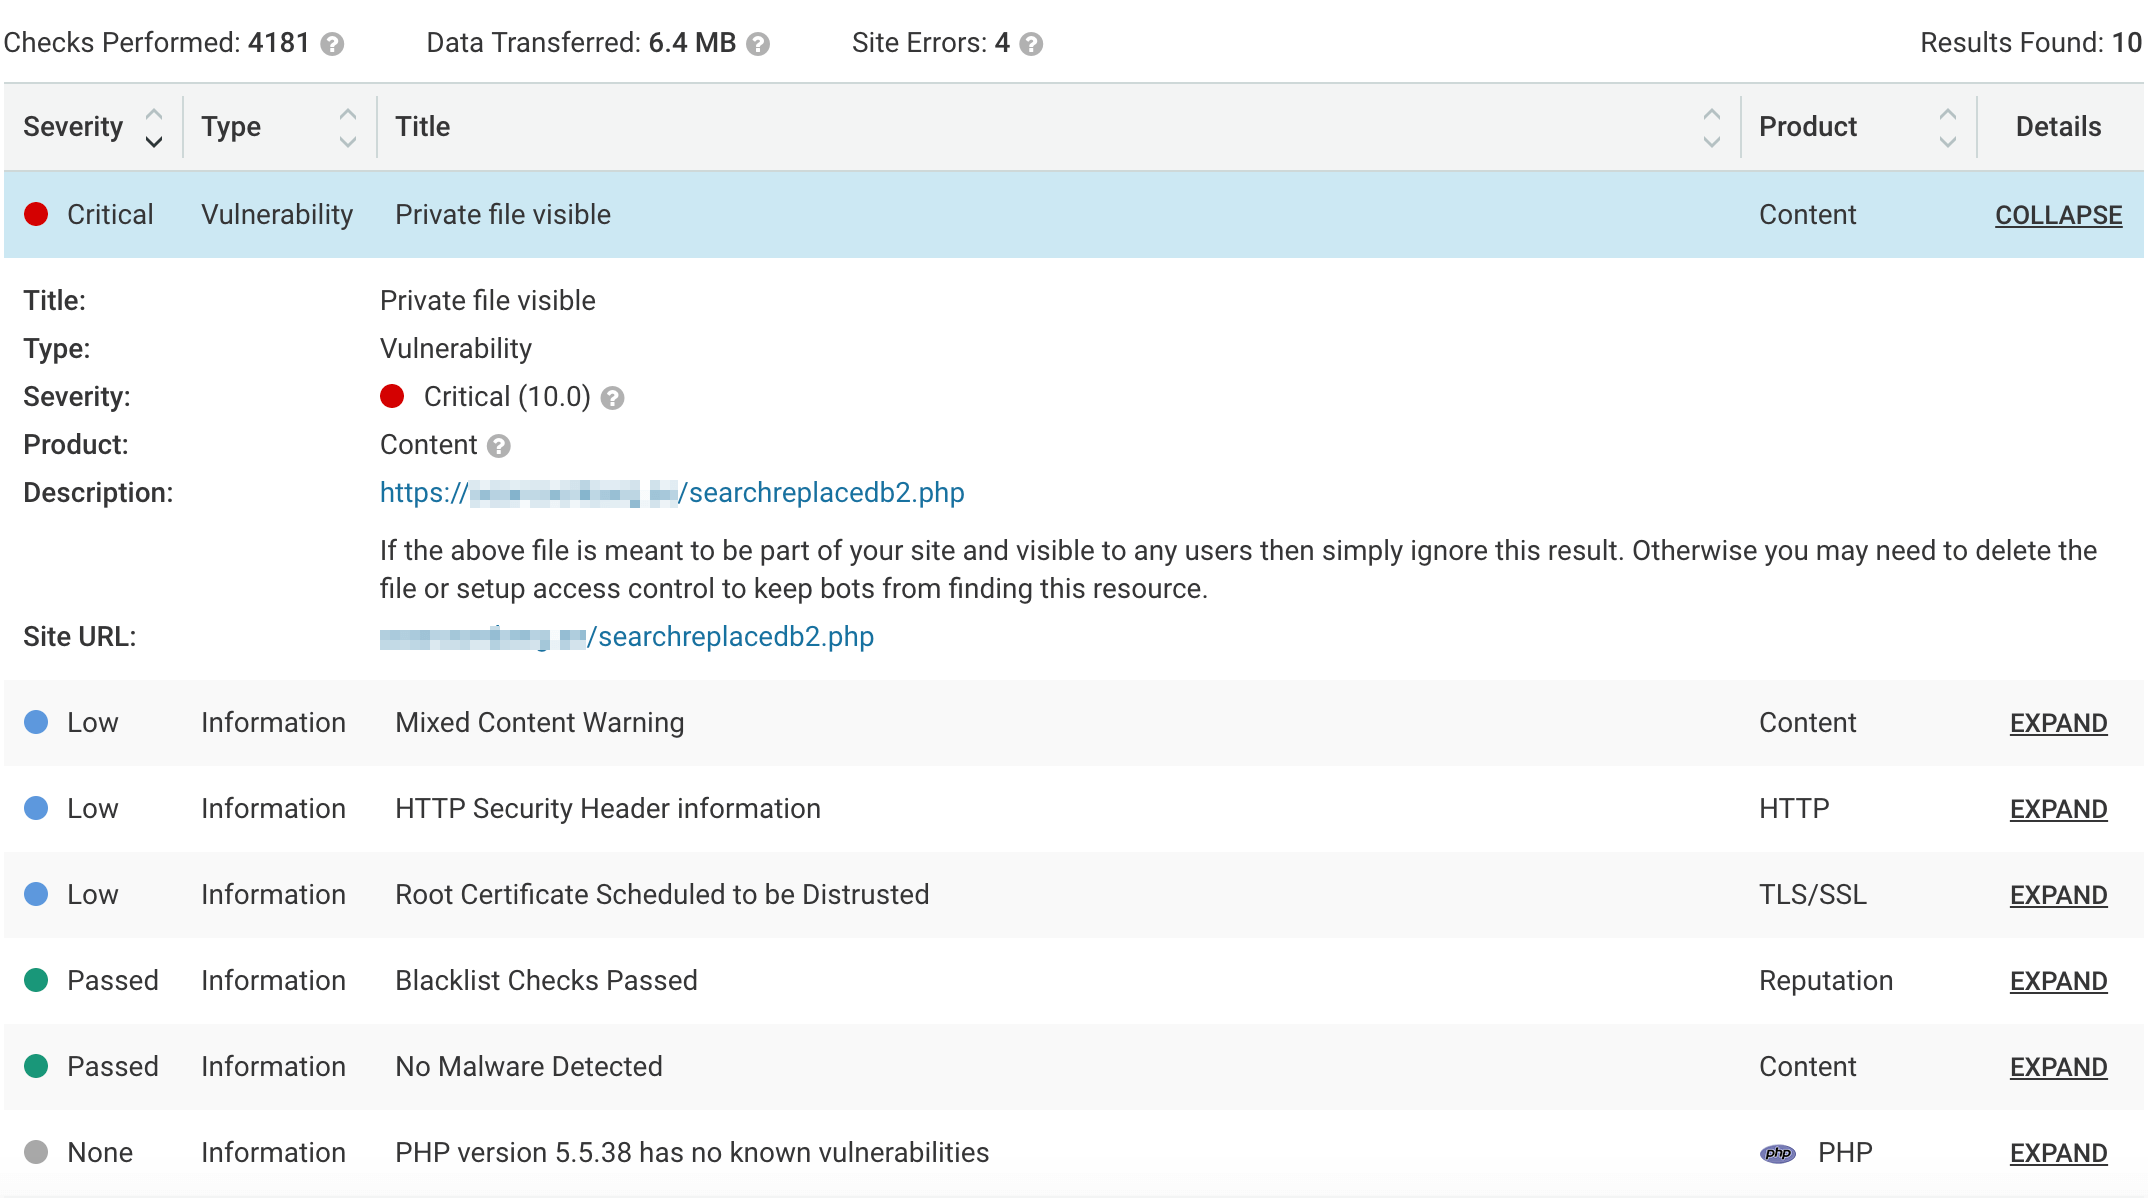This screenshot has height=1198, width=2148.
Task: Click help icon next to Content product
Action: 498,446
